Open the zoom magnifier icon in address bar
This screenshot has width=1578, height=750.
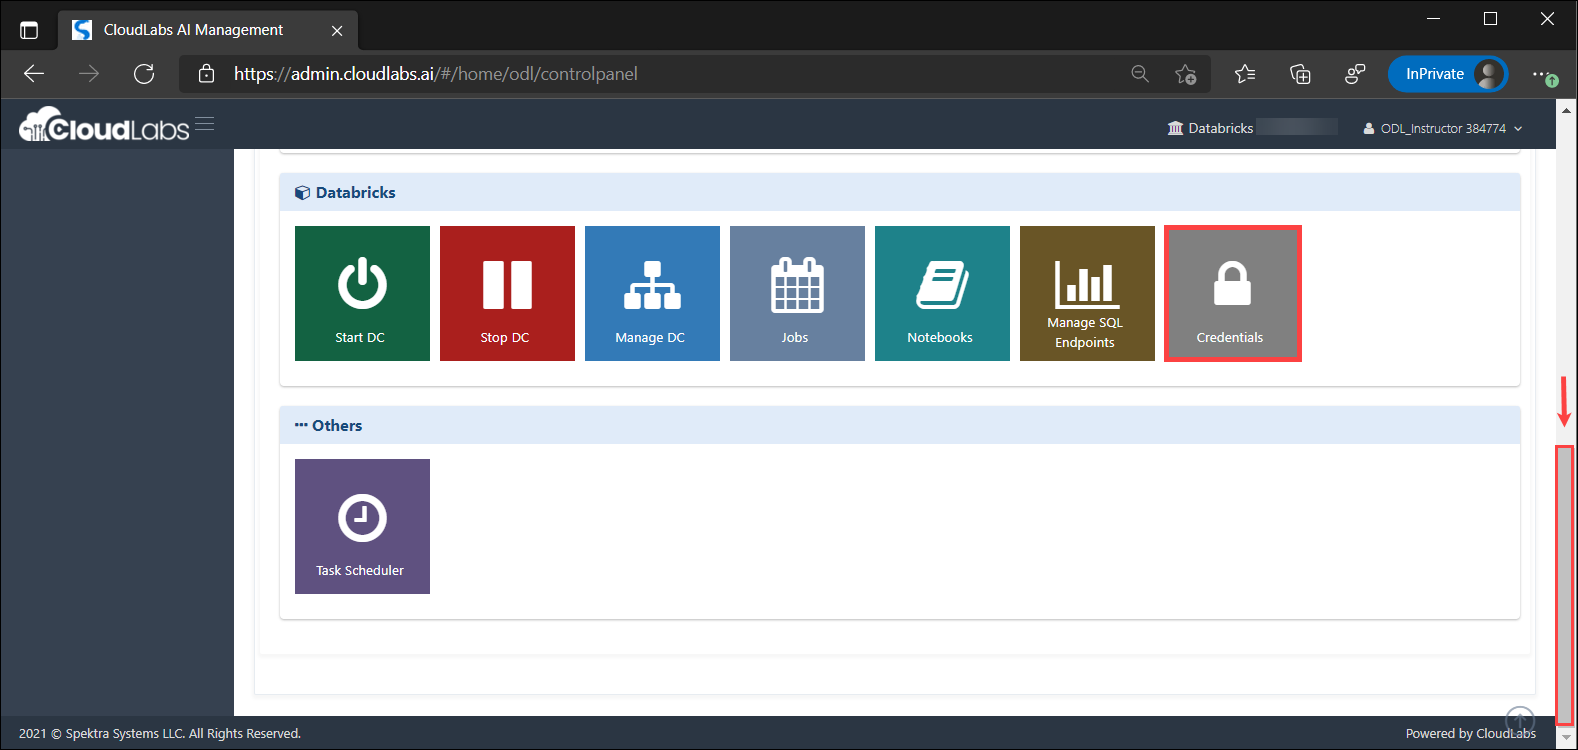click(1140, 74)
